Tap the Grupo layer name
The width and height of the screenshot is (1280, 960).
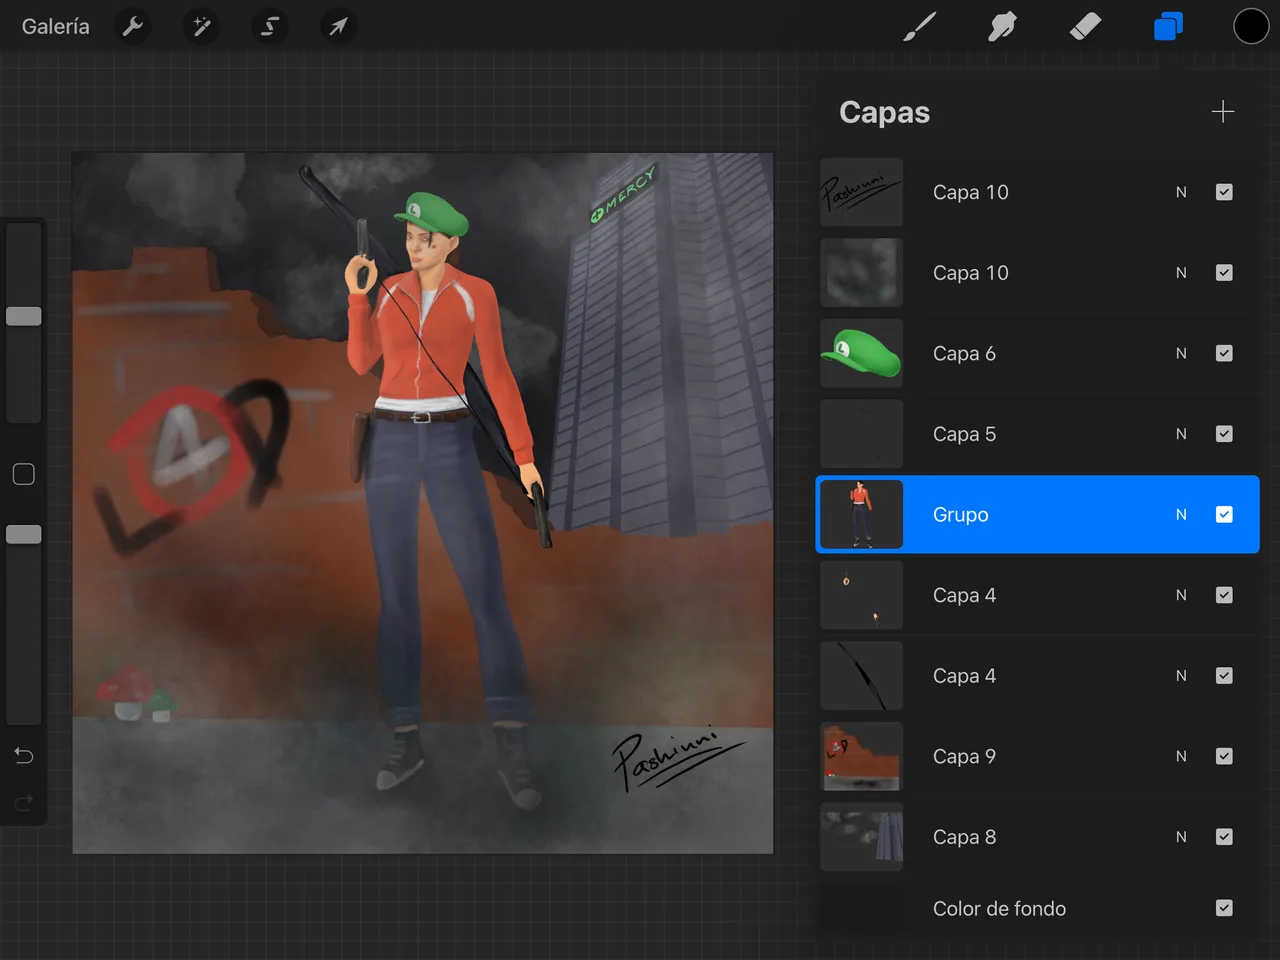[960, 514]
